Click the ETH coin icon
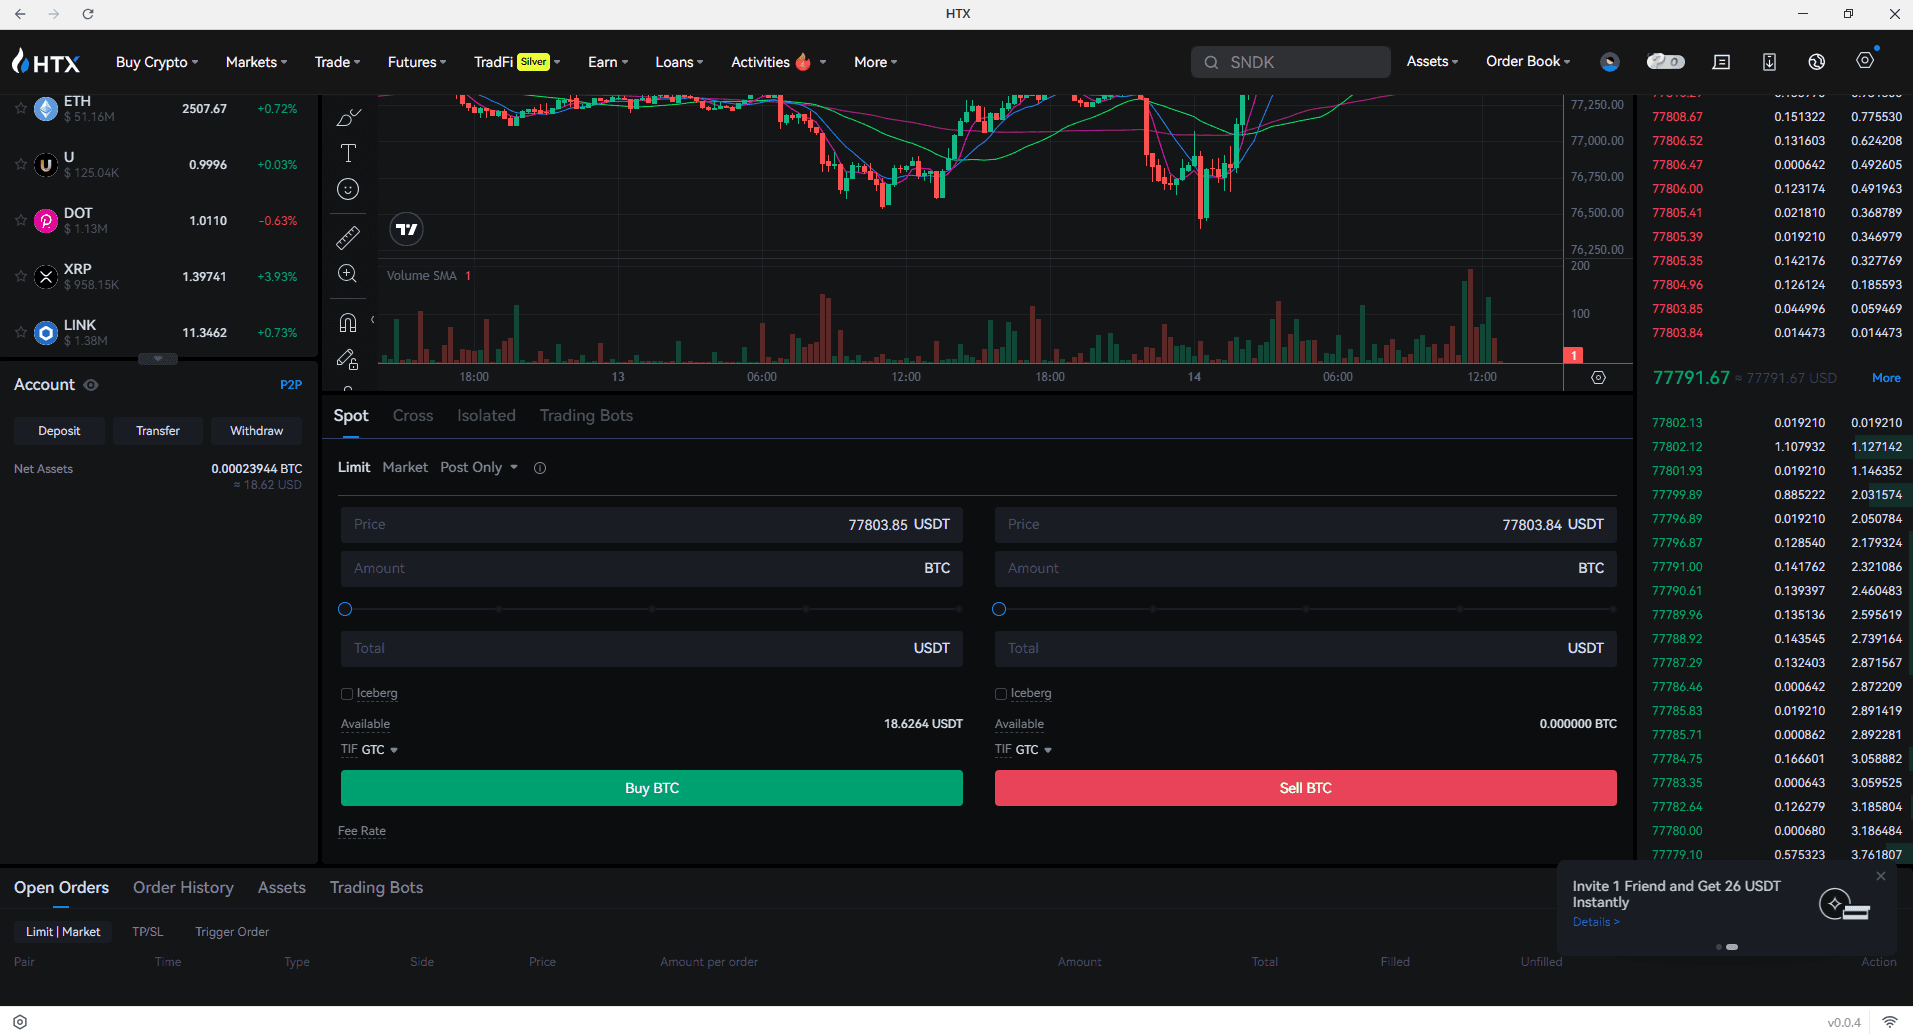This screenshot has width=1913, height=1036. click(46, 109)
